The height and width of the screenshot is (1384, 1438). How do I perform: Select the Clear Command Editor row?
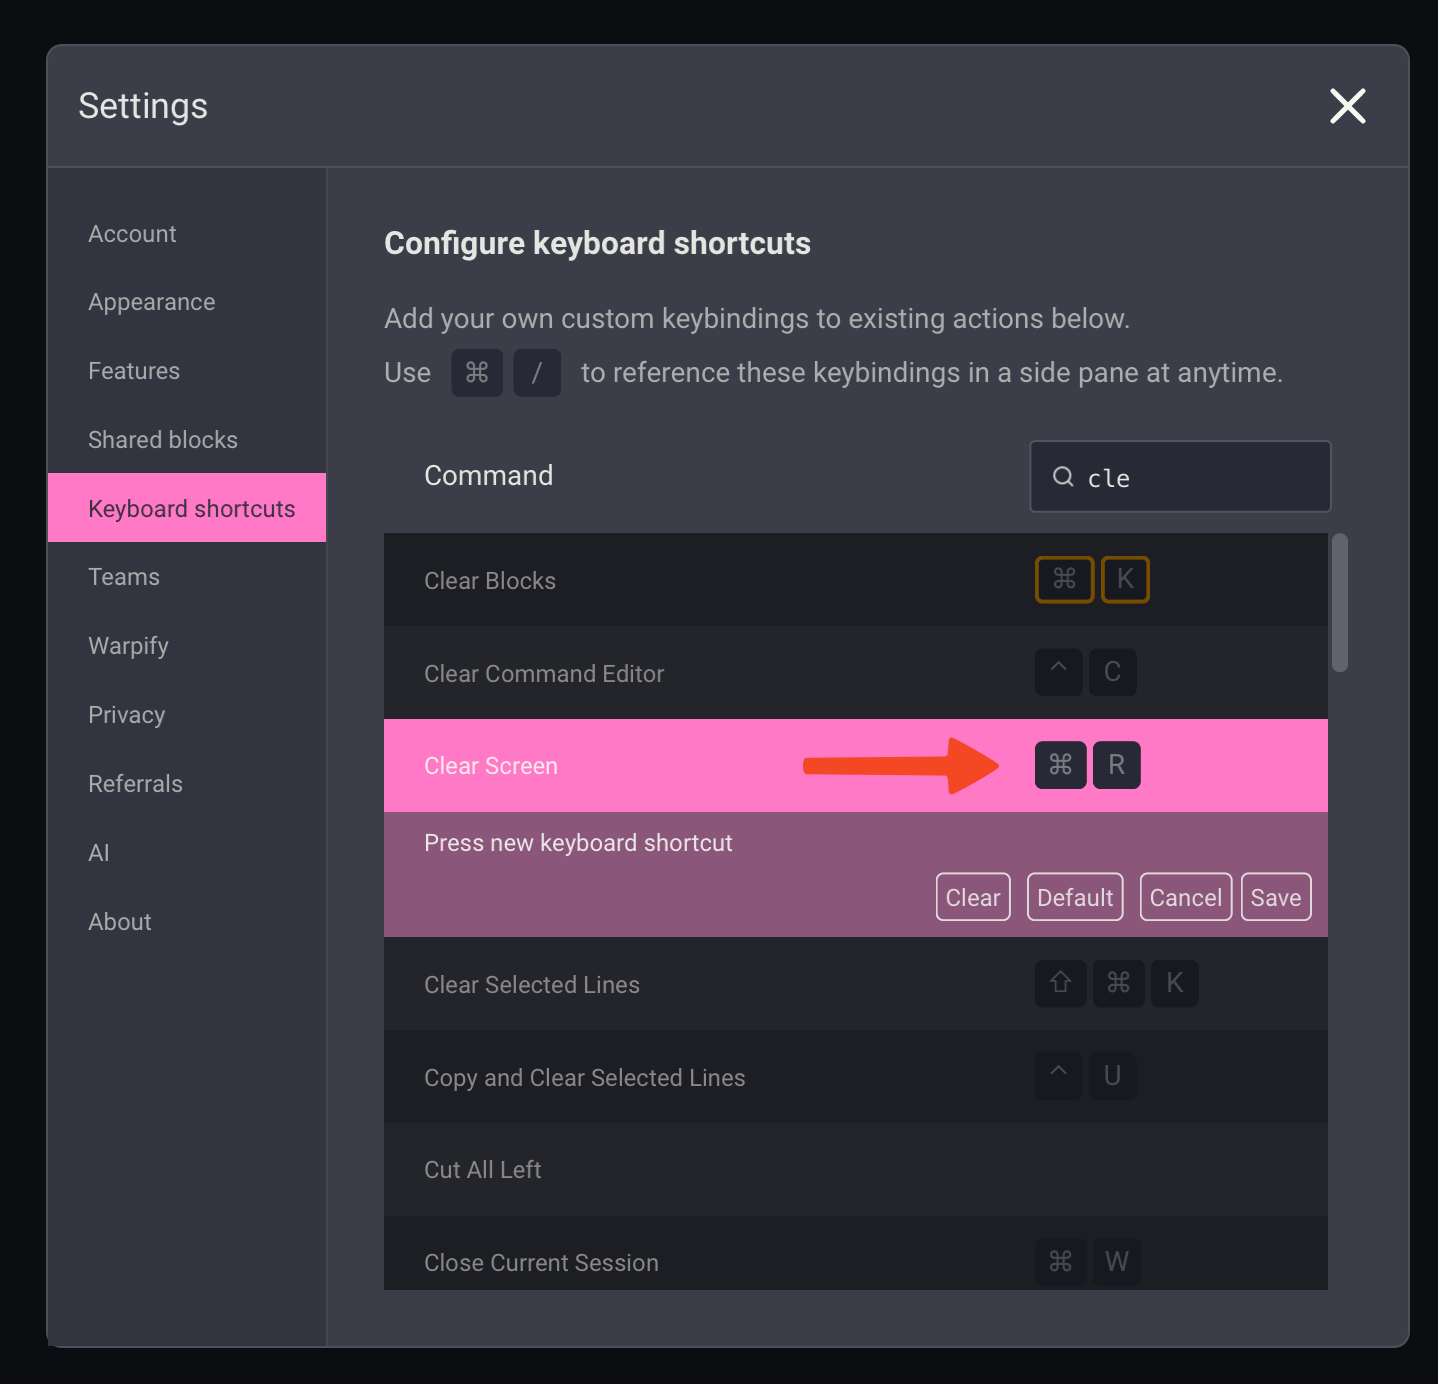pos(856,673)
